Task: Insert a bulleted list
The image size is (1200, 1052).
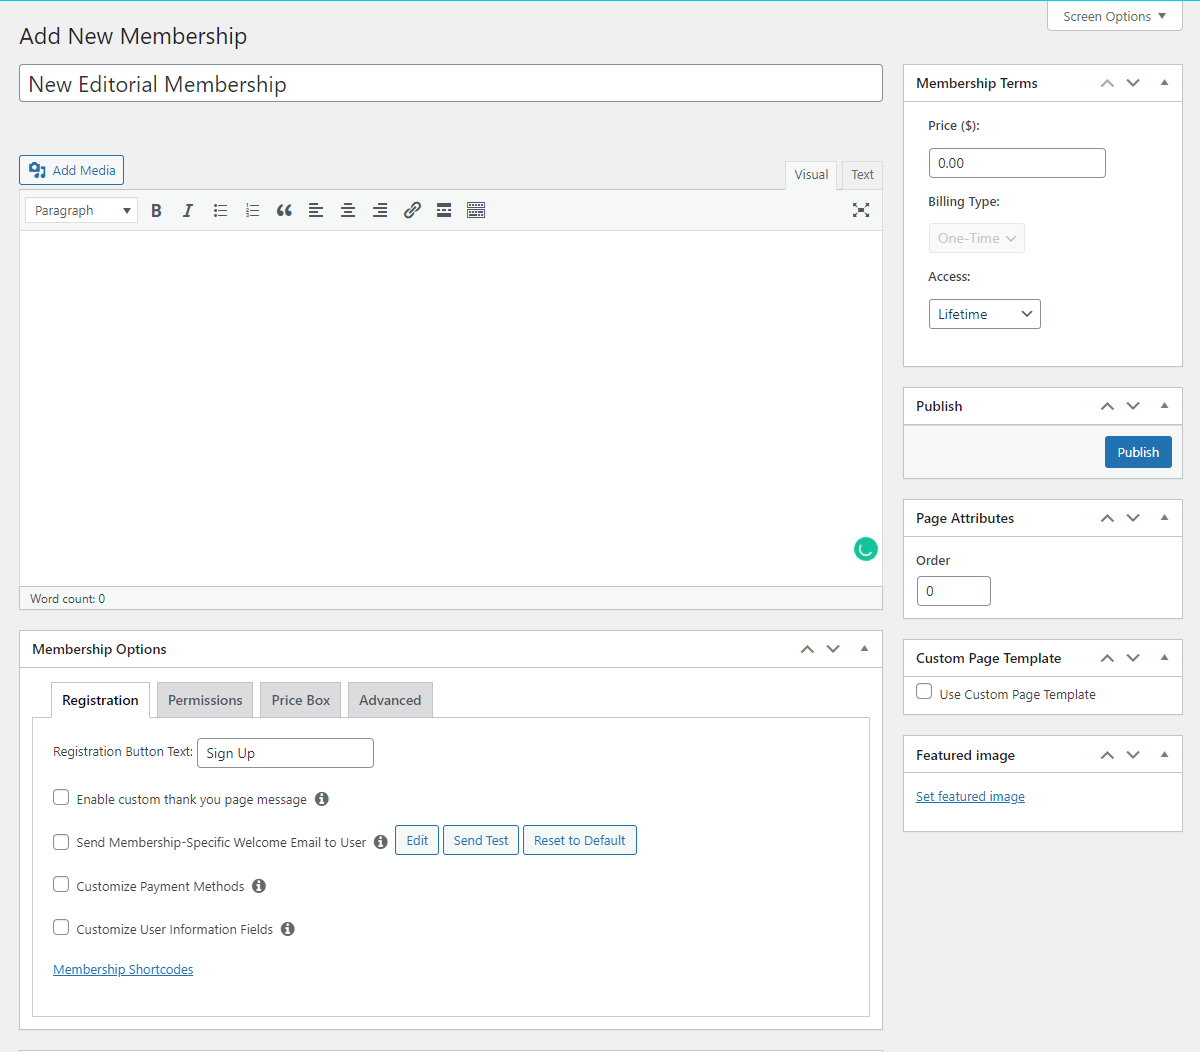Action: tap(220, 210)
